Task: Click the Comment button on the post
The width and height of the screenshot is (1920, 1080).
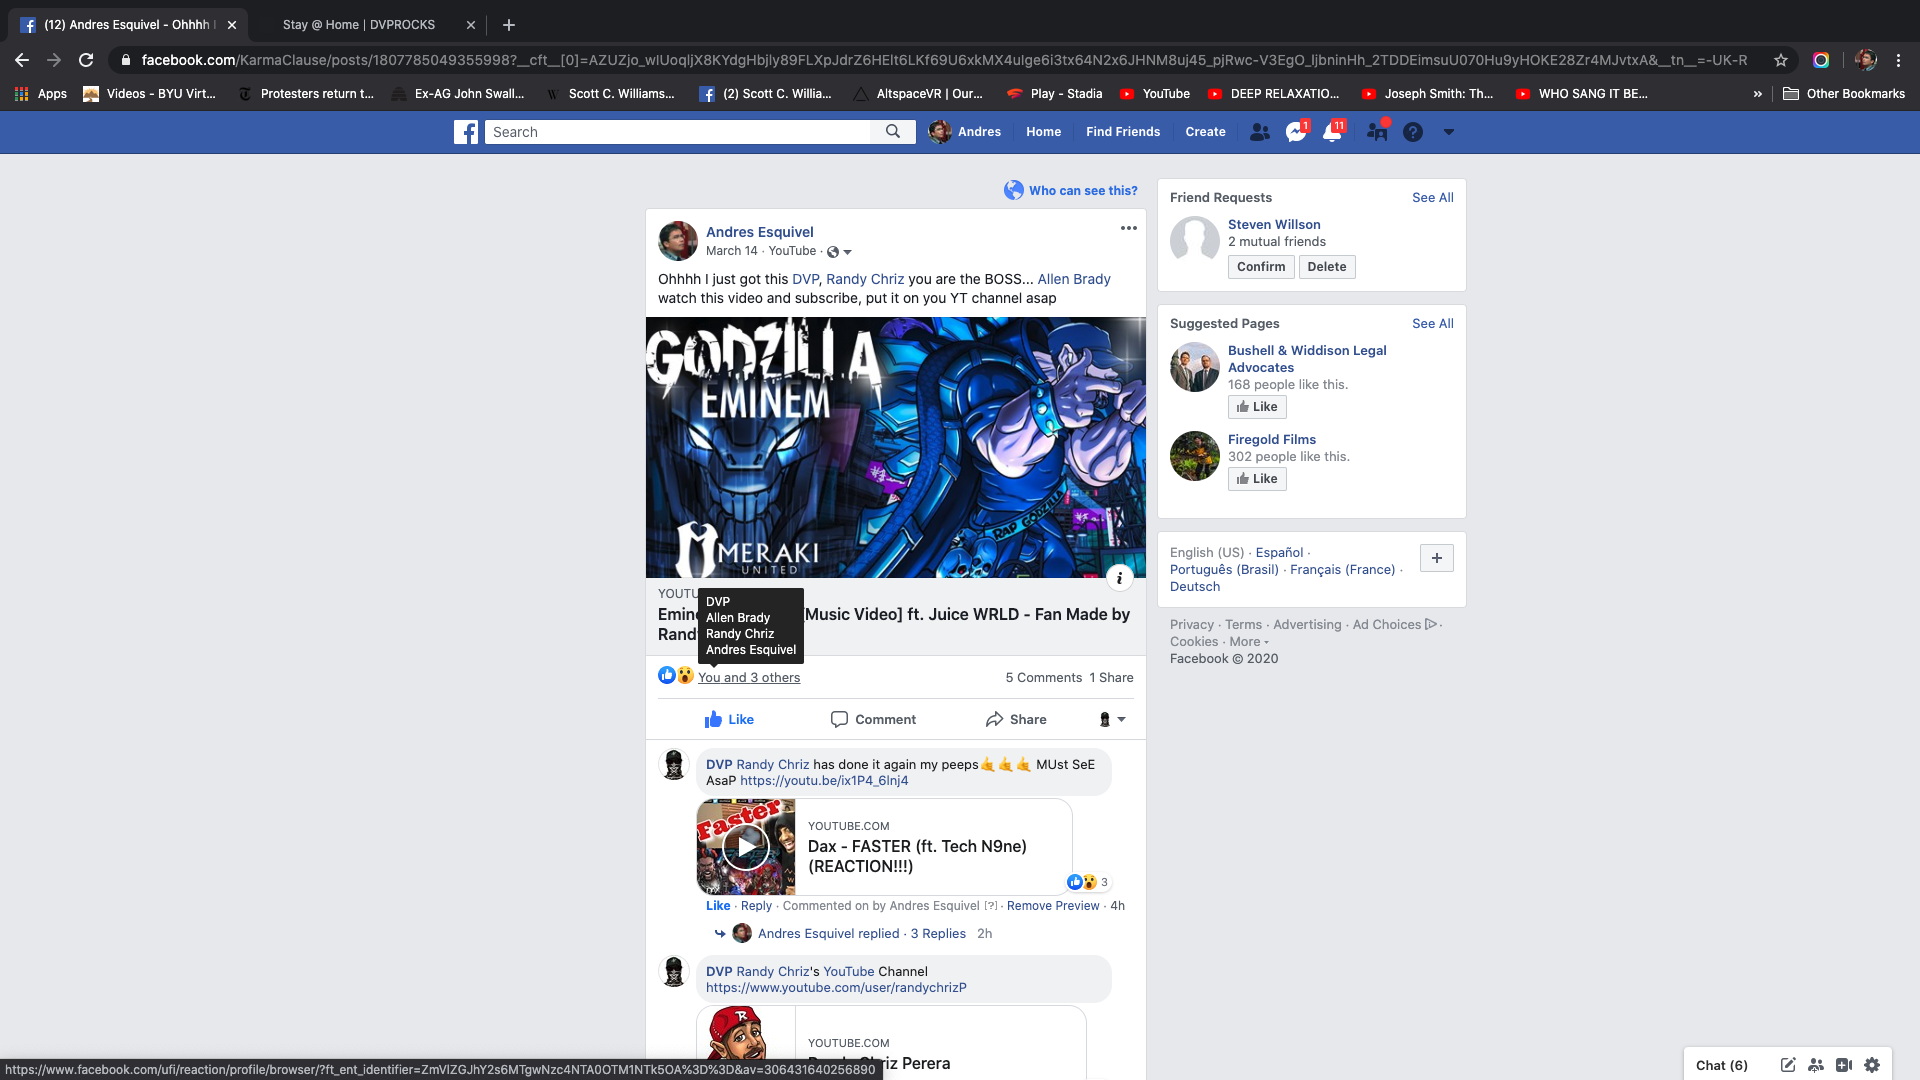Action: click(x=873, y=719)
